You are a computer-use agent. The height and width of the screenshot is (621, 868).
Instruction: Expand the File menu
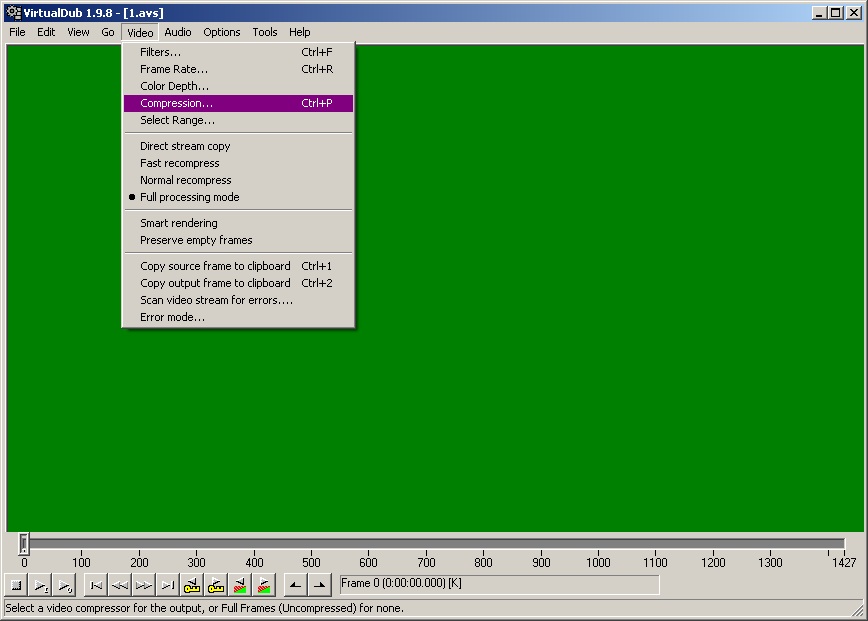coord(17,32)
